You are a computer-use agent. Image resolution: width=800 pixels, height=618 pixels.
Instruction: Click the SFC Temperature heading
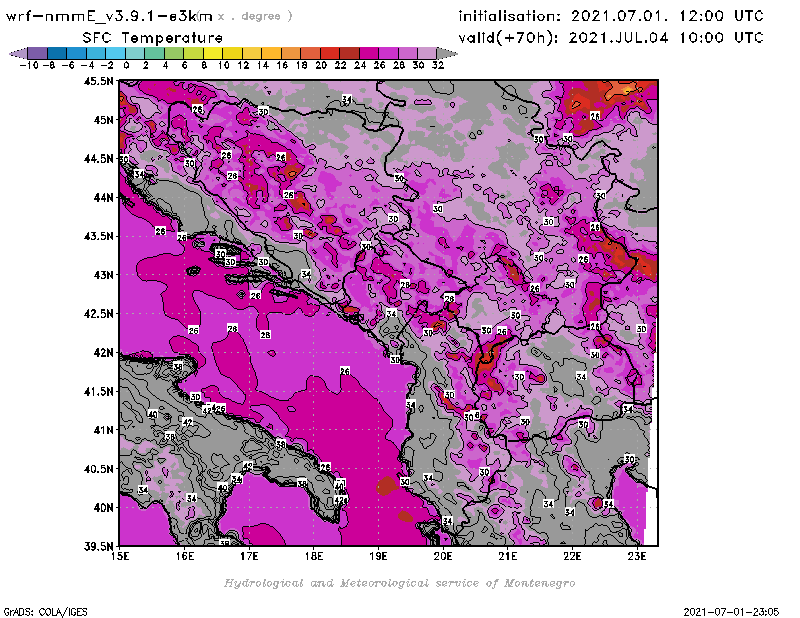(153, 38)
